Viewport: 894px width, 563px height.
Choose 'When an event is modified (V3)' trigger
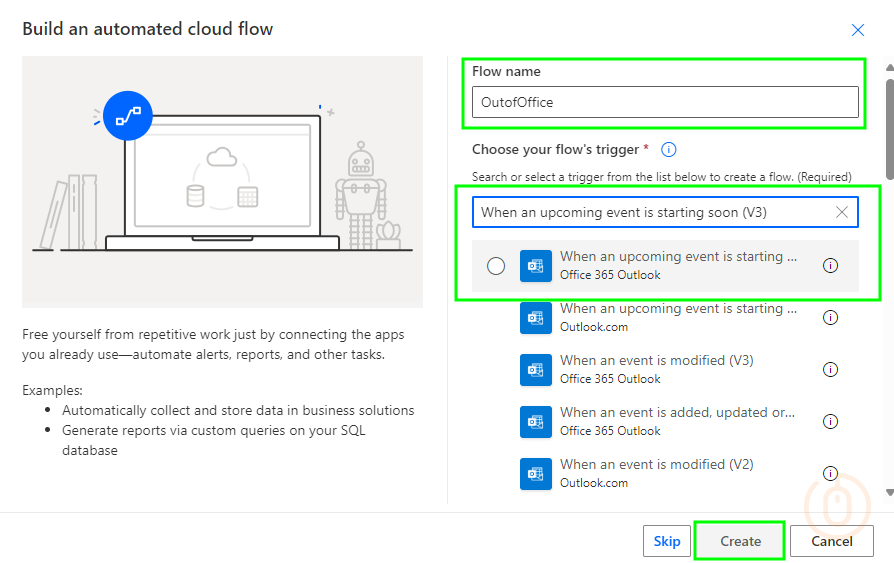point(656,369)
